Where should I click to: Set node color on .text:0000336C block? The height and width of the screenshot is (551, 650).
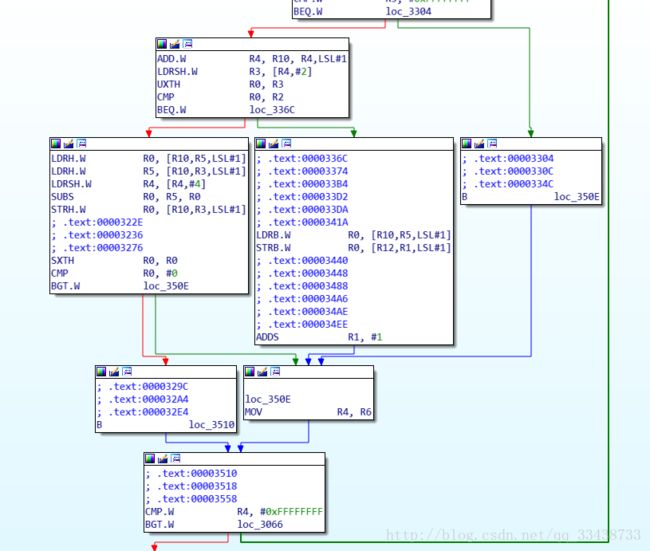pos(261,144)
